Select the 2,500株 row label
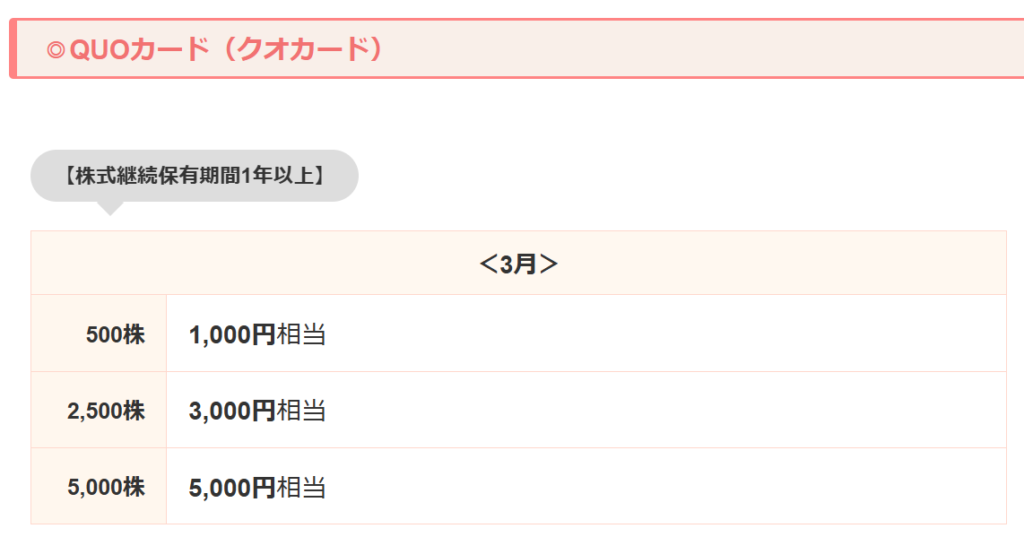The height and width of the screenshot is (537, 1024). coord(106,411)
